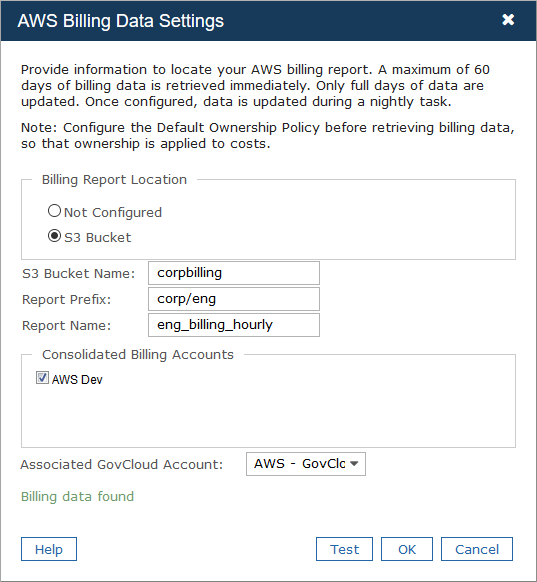537x582 pixels.
Task: Click the Report Name input field
Action: pos(234,325)
